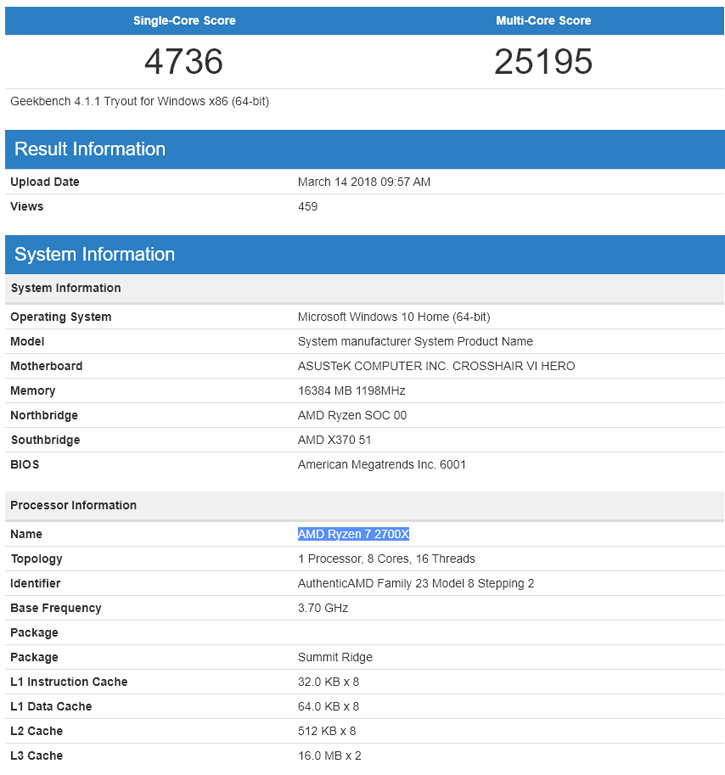The height and width of the screenshot is (775, 725).
Task: Select the Geekbench 4.1.1 Tryout version text
Action: pyautogui.click(x=140, y=101)
